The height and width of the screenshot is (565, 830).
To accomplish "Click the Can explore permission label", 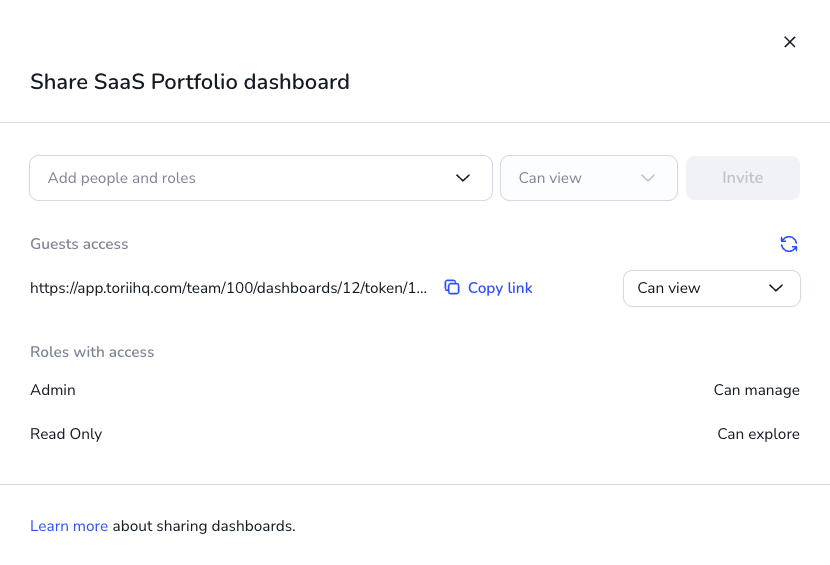I will click(x=758, y=434).
